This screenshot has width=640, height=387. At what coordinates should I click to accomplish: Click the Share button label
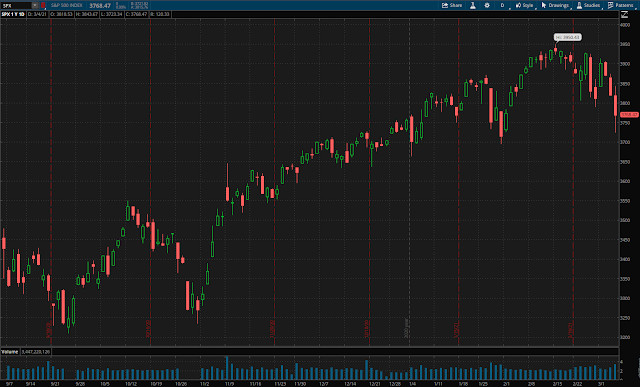pos(456,5)
